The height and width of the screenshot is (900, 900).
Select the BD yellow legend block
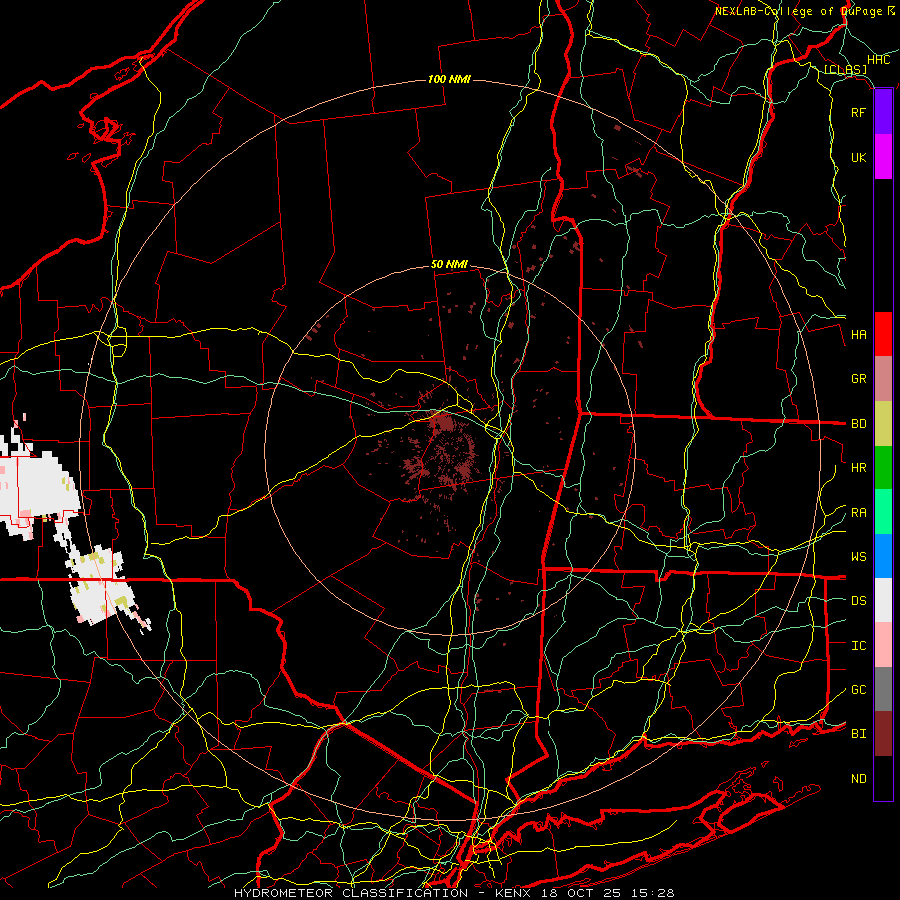883,423
